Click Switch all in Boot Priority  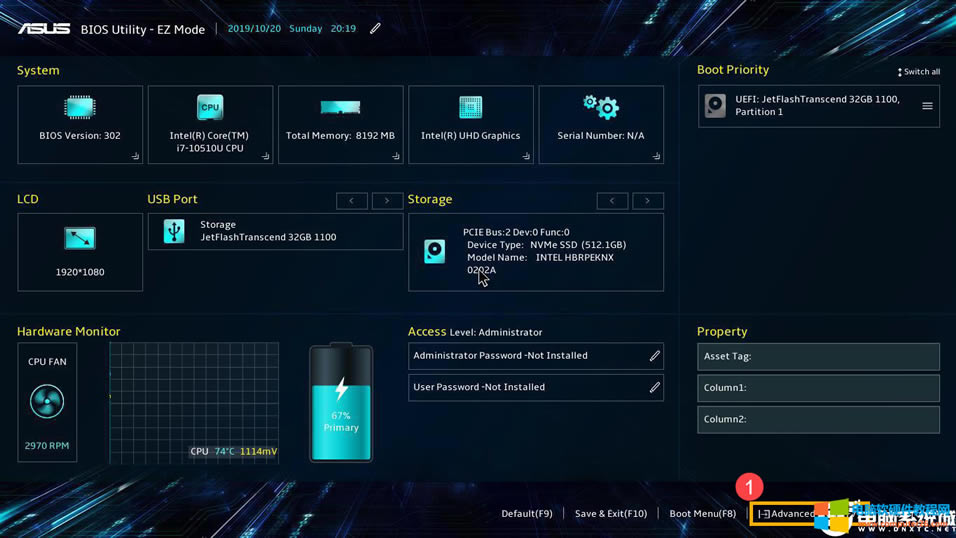coord(918,72)
